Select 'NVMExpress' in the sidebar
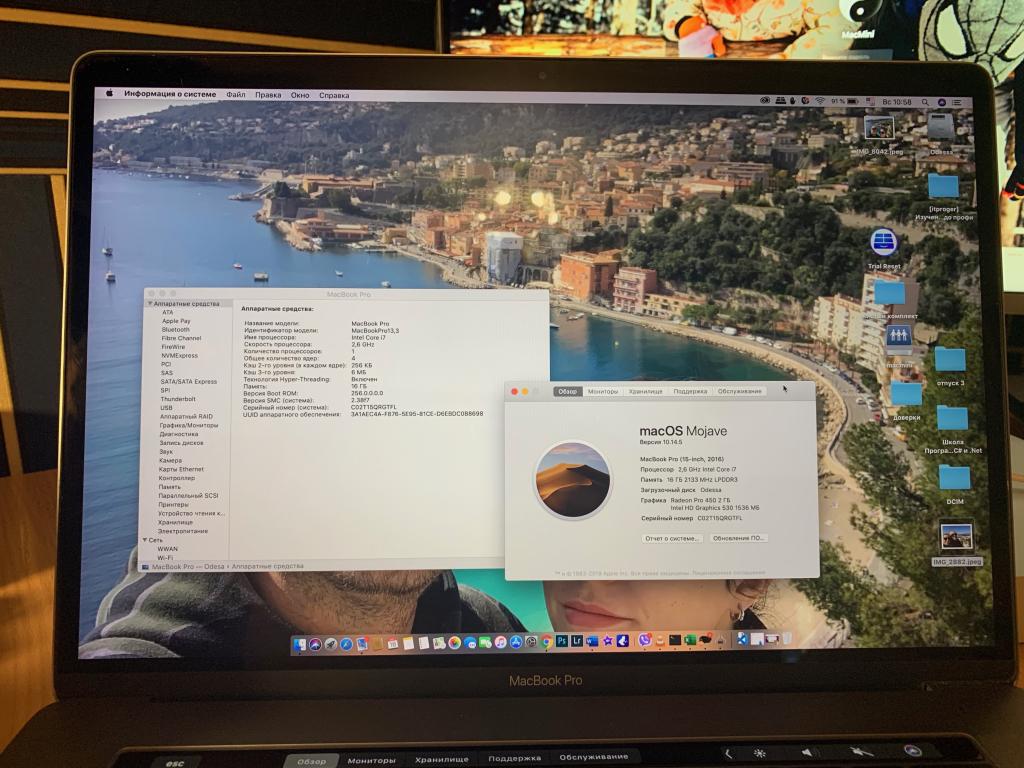1024x768 pixels. (180, 355)
